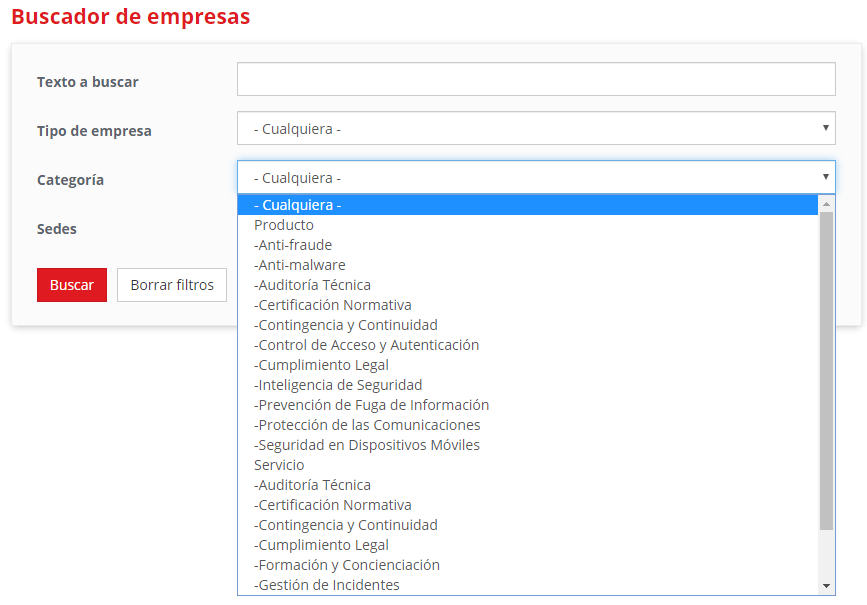
Task: Pick -Protección de las Comunicaciones
Action: pyautogui.click(x=367, y=425)
